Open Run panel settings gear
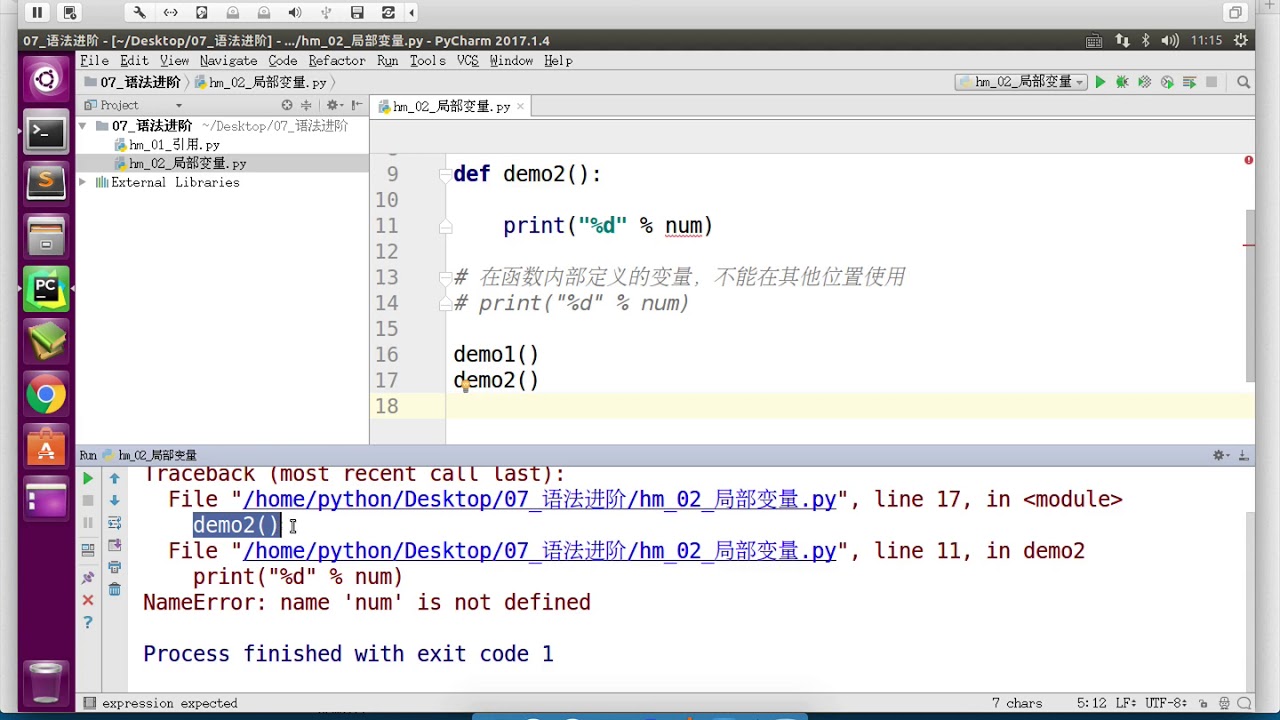 1220,455
